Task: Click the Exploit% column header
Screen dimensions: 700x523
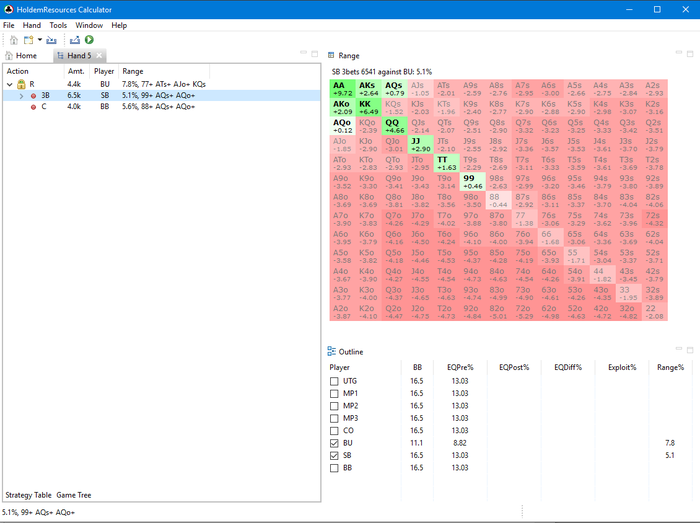Action: point(621,367)
